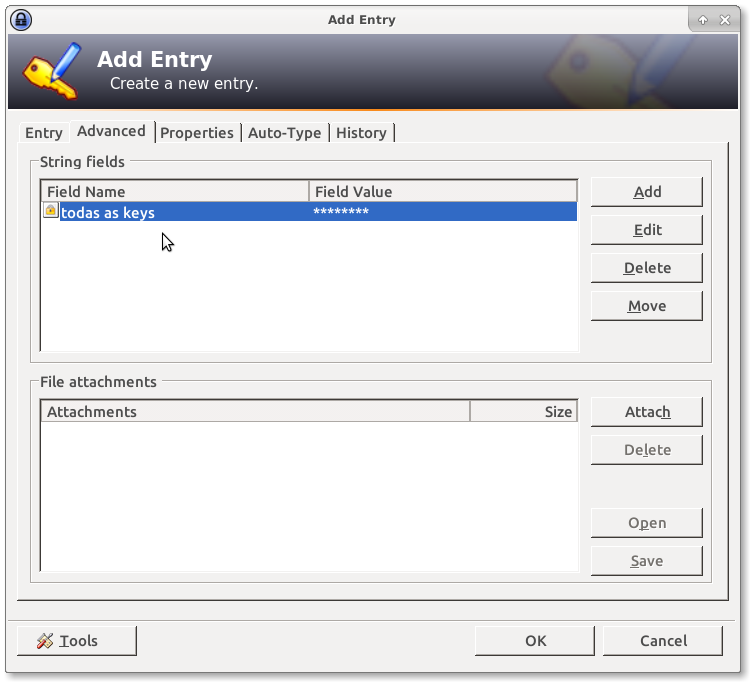This screenshot has width=750, height=682.
Task: Edit the selected string field
Action: pyautogui.click(x=647, y=230)
